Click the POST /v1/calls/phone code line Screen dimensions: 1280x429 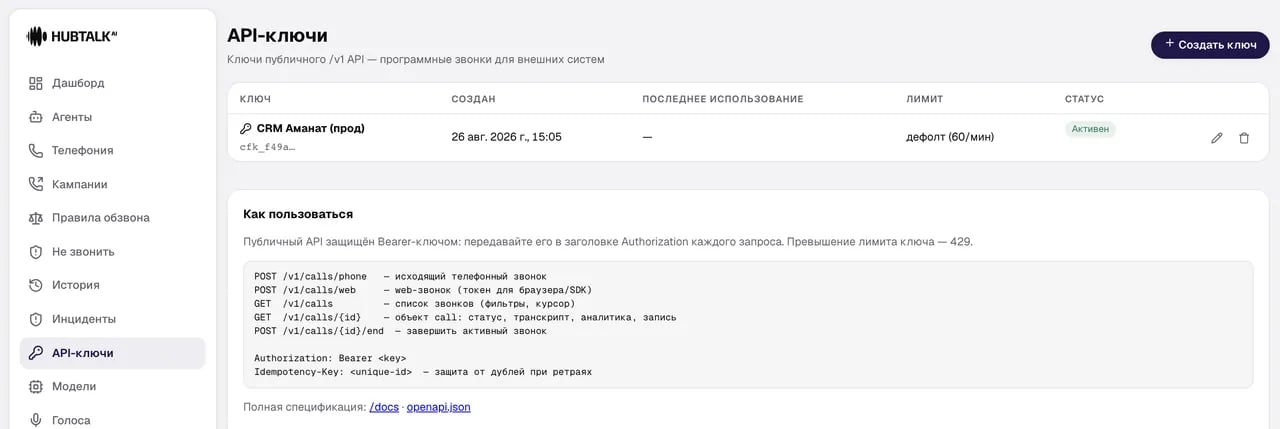tap(400, 276)
